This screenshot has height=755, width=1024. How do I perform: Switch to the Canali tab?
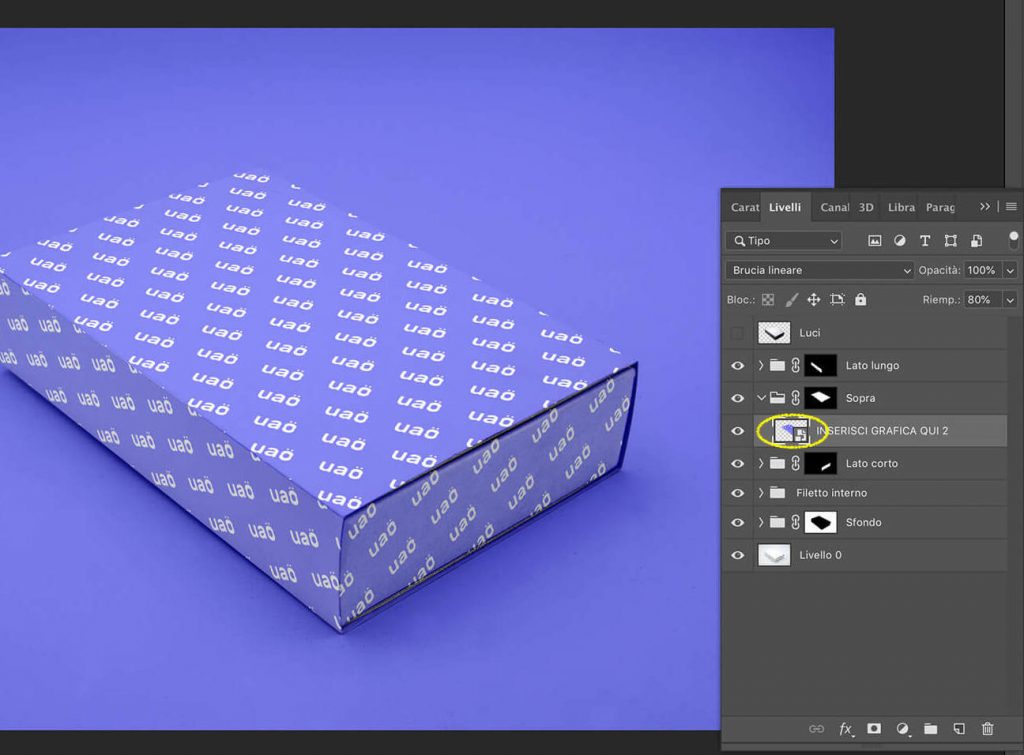834,207
